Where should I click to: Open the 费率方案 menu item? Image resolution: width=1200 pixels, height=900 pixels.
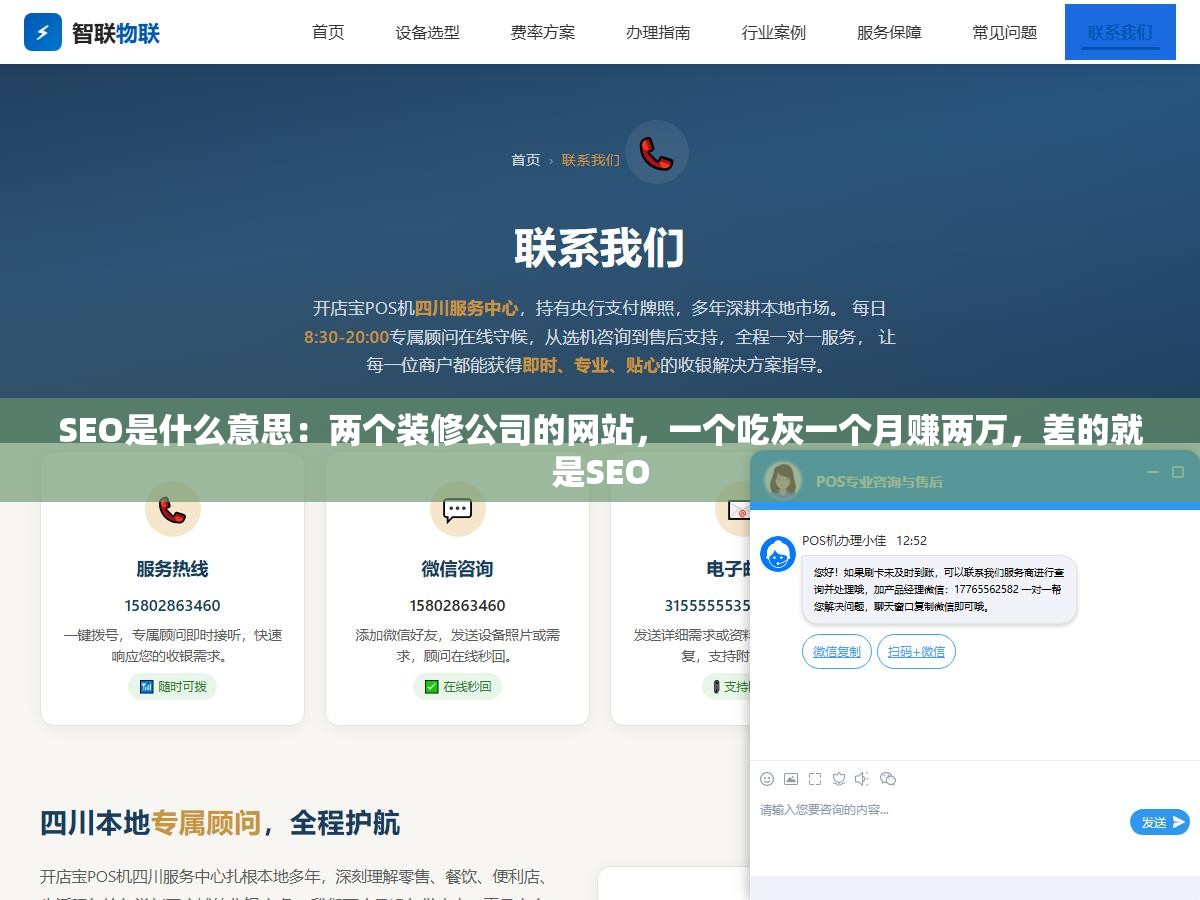pos(543,32)
